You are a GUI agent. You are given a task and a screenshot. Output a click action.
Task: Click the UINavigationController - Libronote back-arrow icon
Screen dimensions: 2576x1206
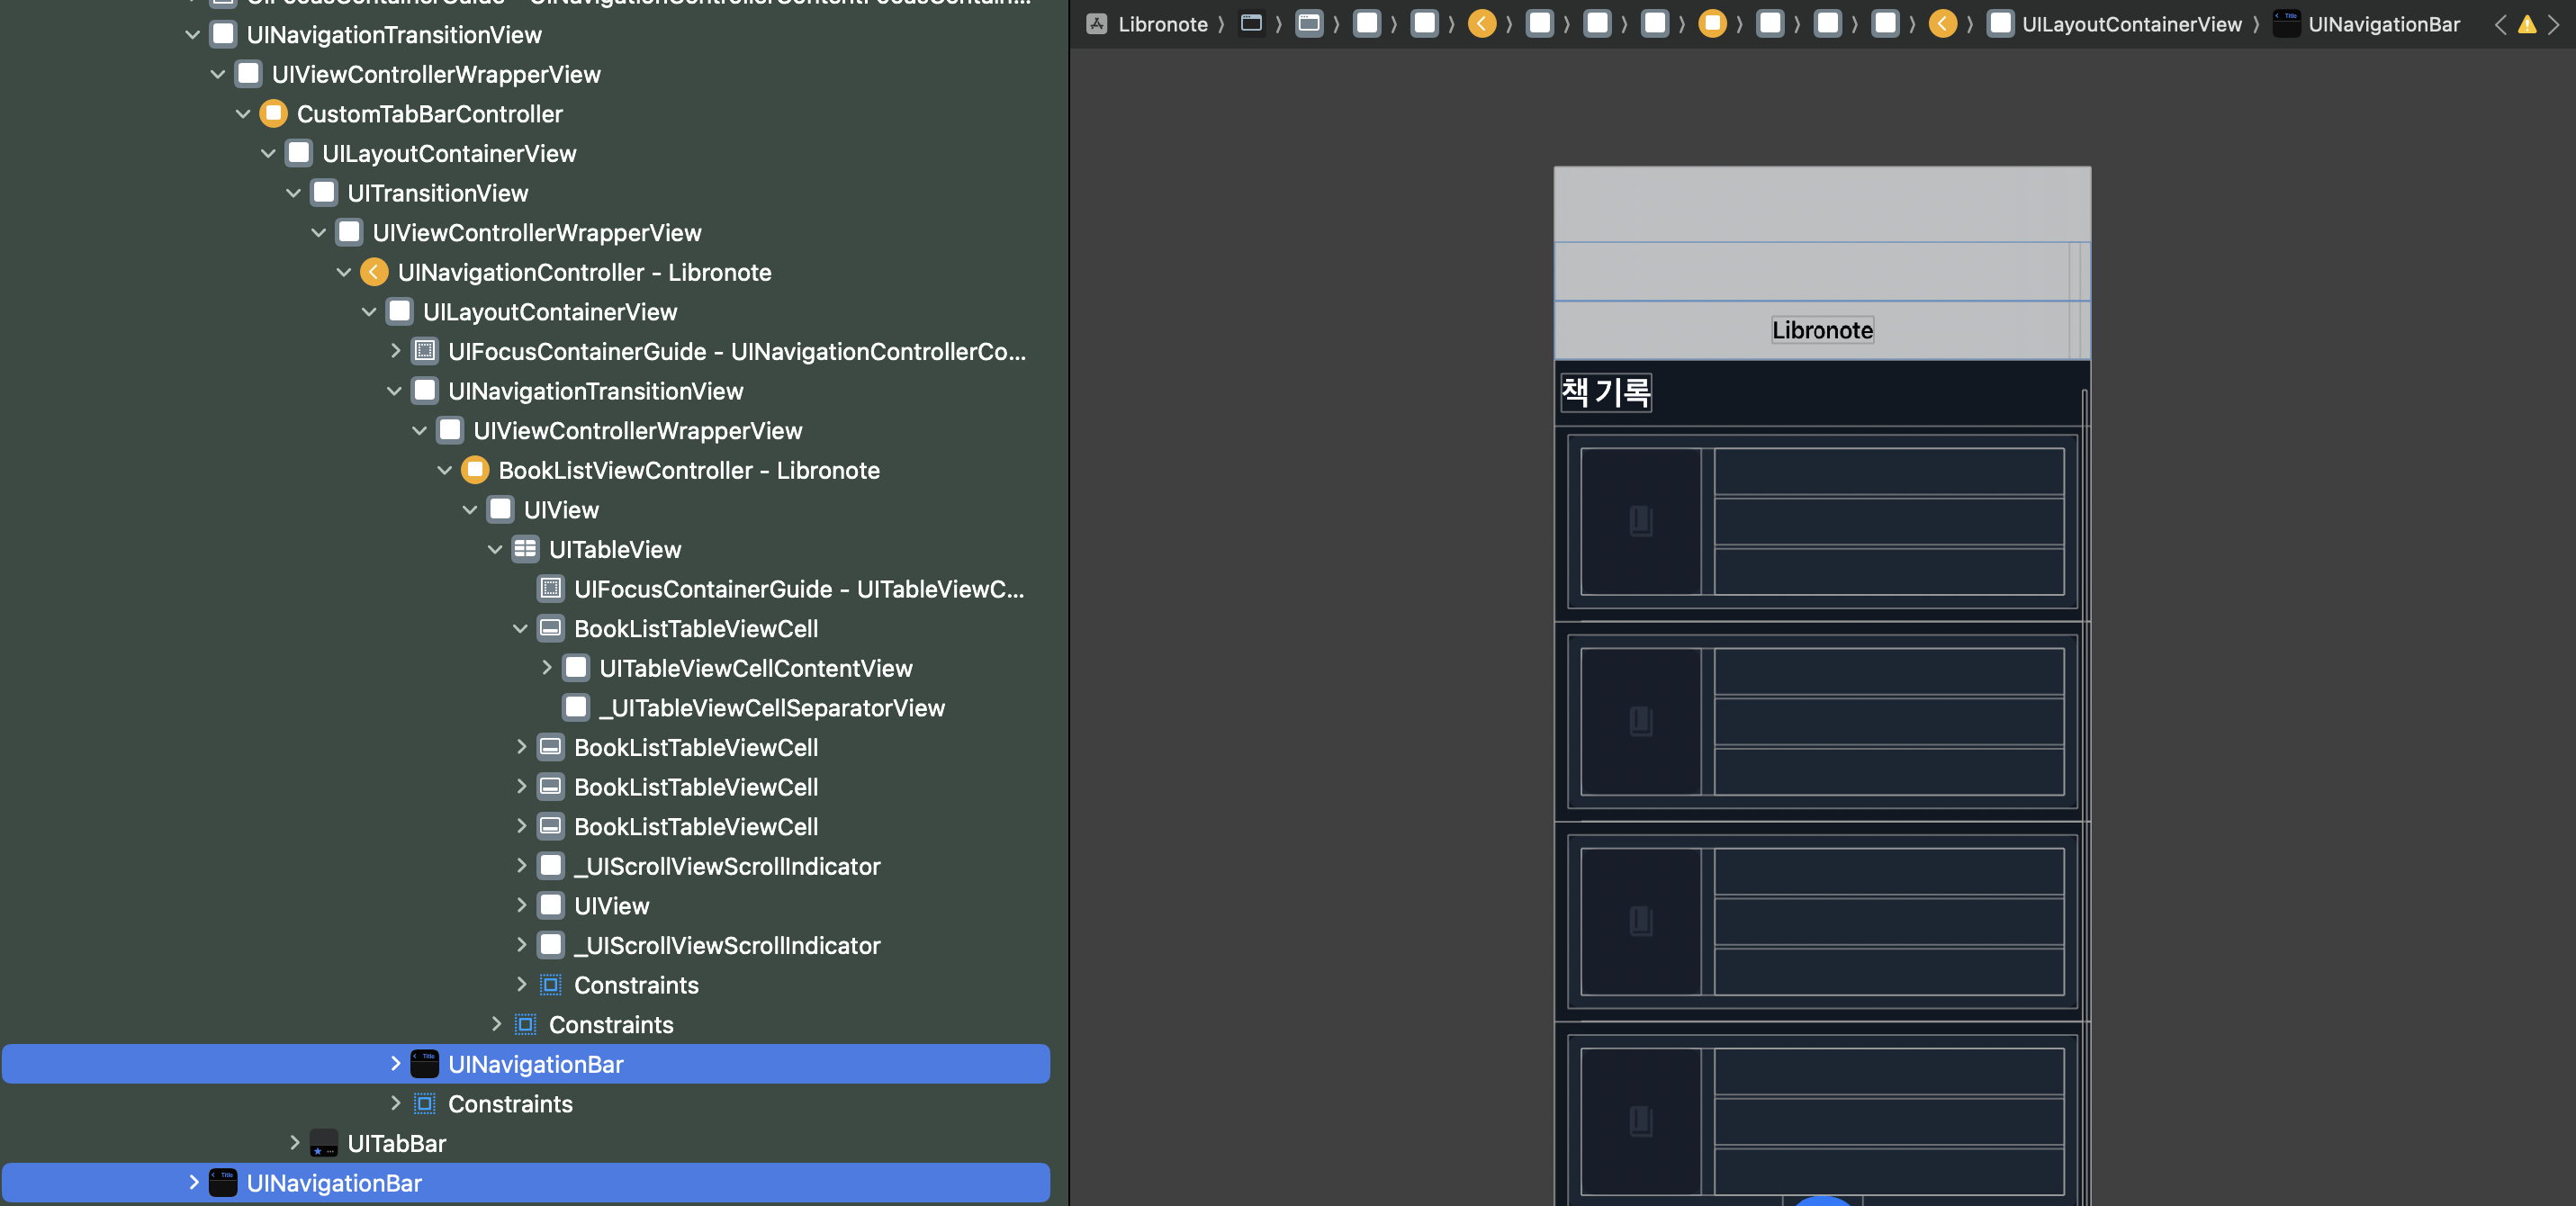(374, 272)
